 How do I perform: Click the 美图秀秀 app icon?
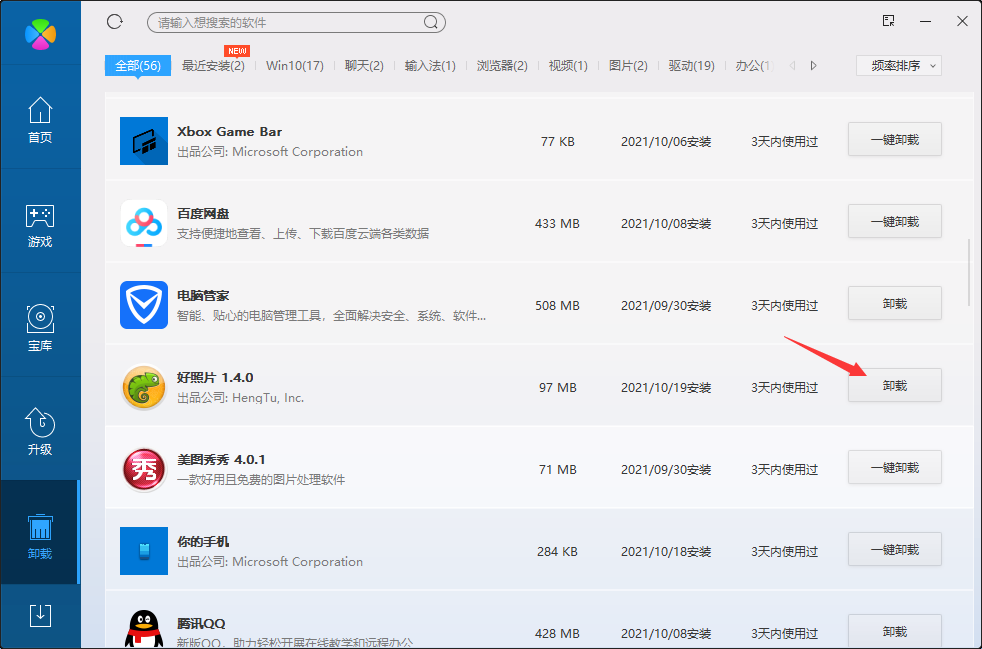(144, 469)
